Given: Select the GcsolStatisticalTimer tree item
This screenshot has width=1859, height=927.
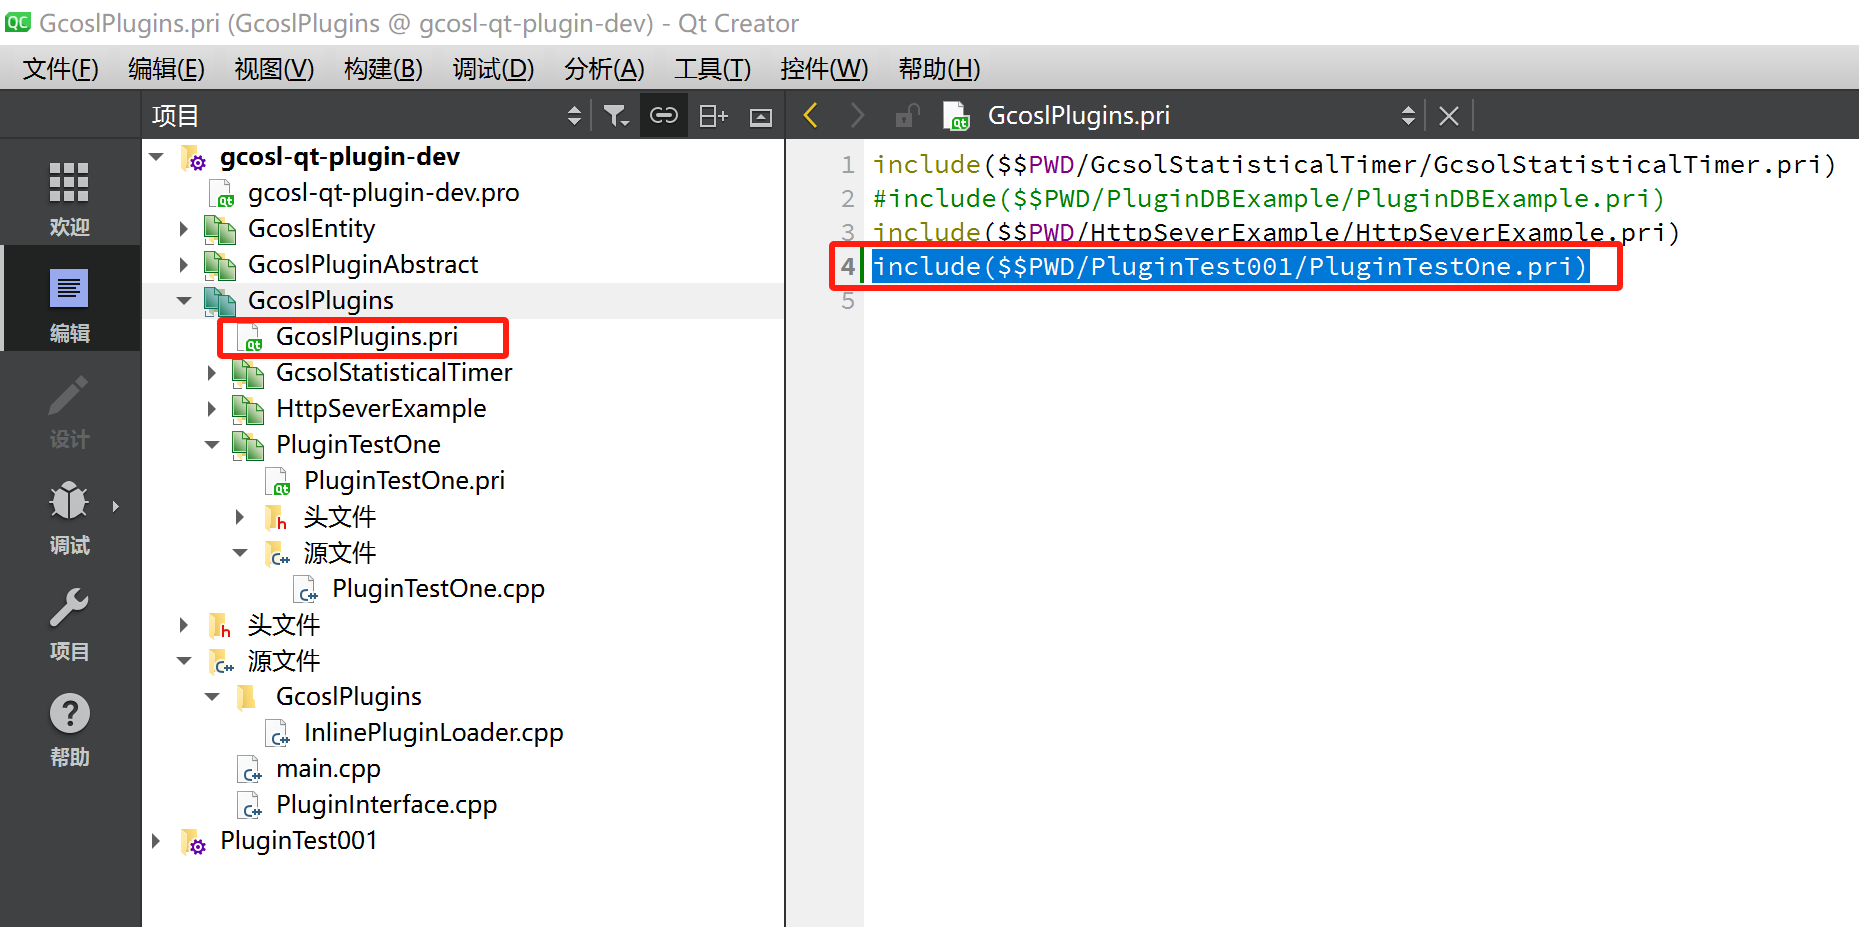Looking at the screenshot, I should [x=394, y=373].
